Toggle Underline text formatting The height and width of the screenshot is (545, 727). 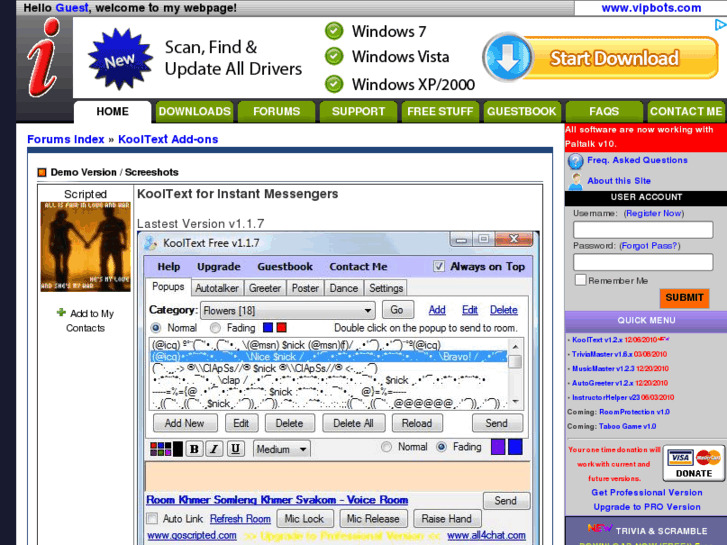235,449
